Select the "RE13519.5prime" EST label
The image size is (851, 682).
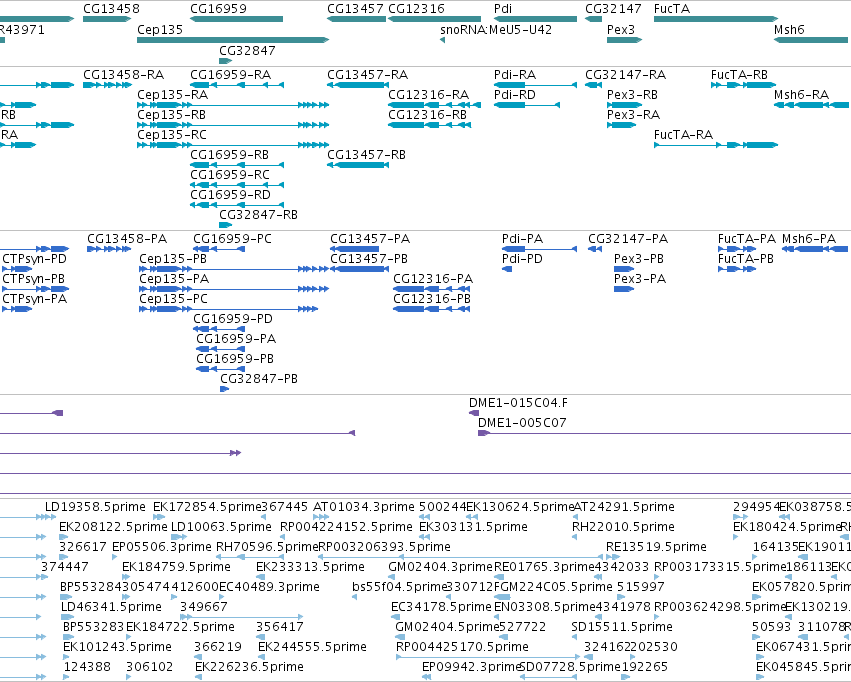(x=656, y=547)
